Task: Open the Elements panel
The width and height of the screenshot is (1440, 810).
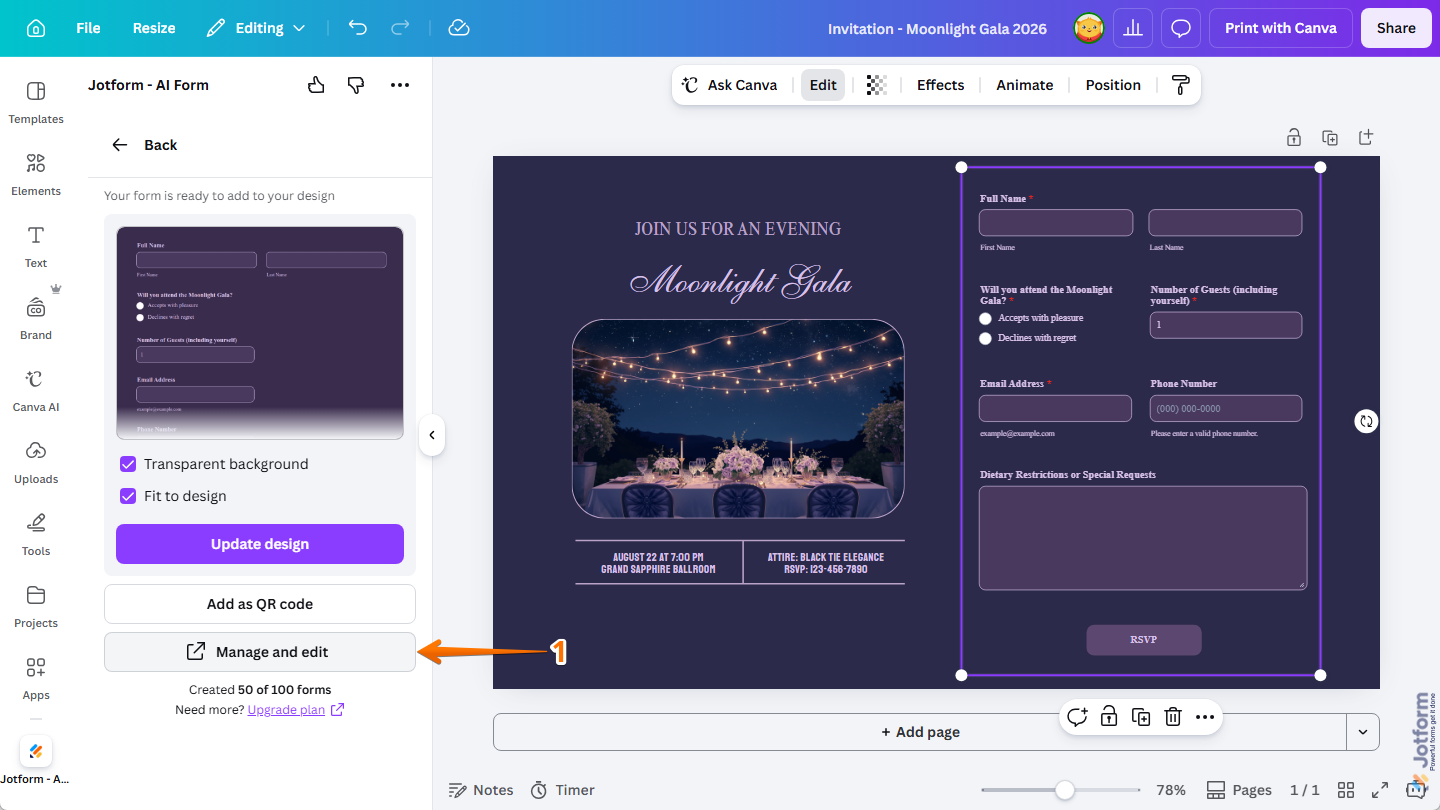Action: pyautogui.click(x=36, y=175)
